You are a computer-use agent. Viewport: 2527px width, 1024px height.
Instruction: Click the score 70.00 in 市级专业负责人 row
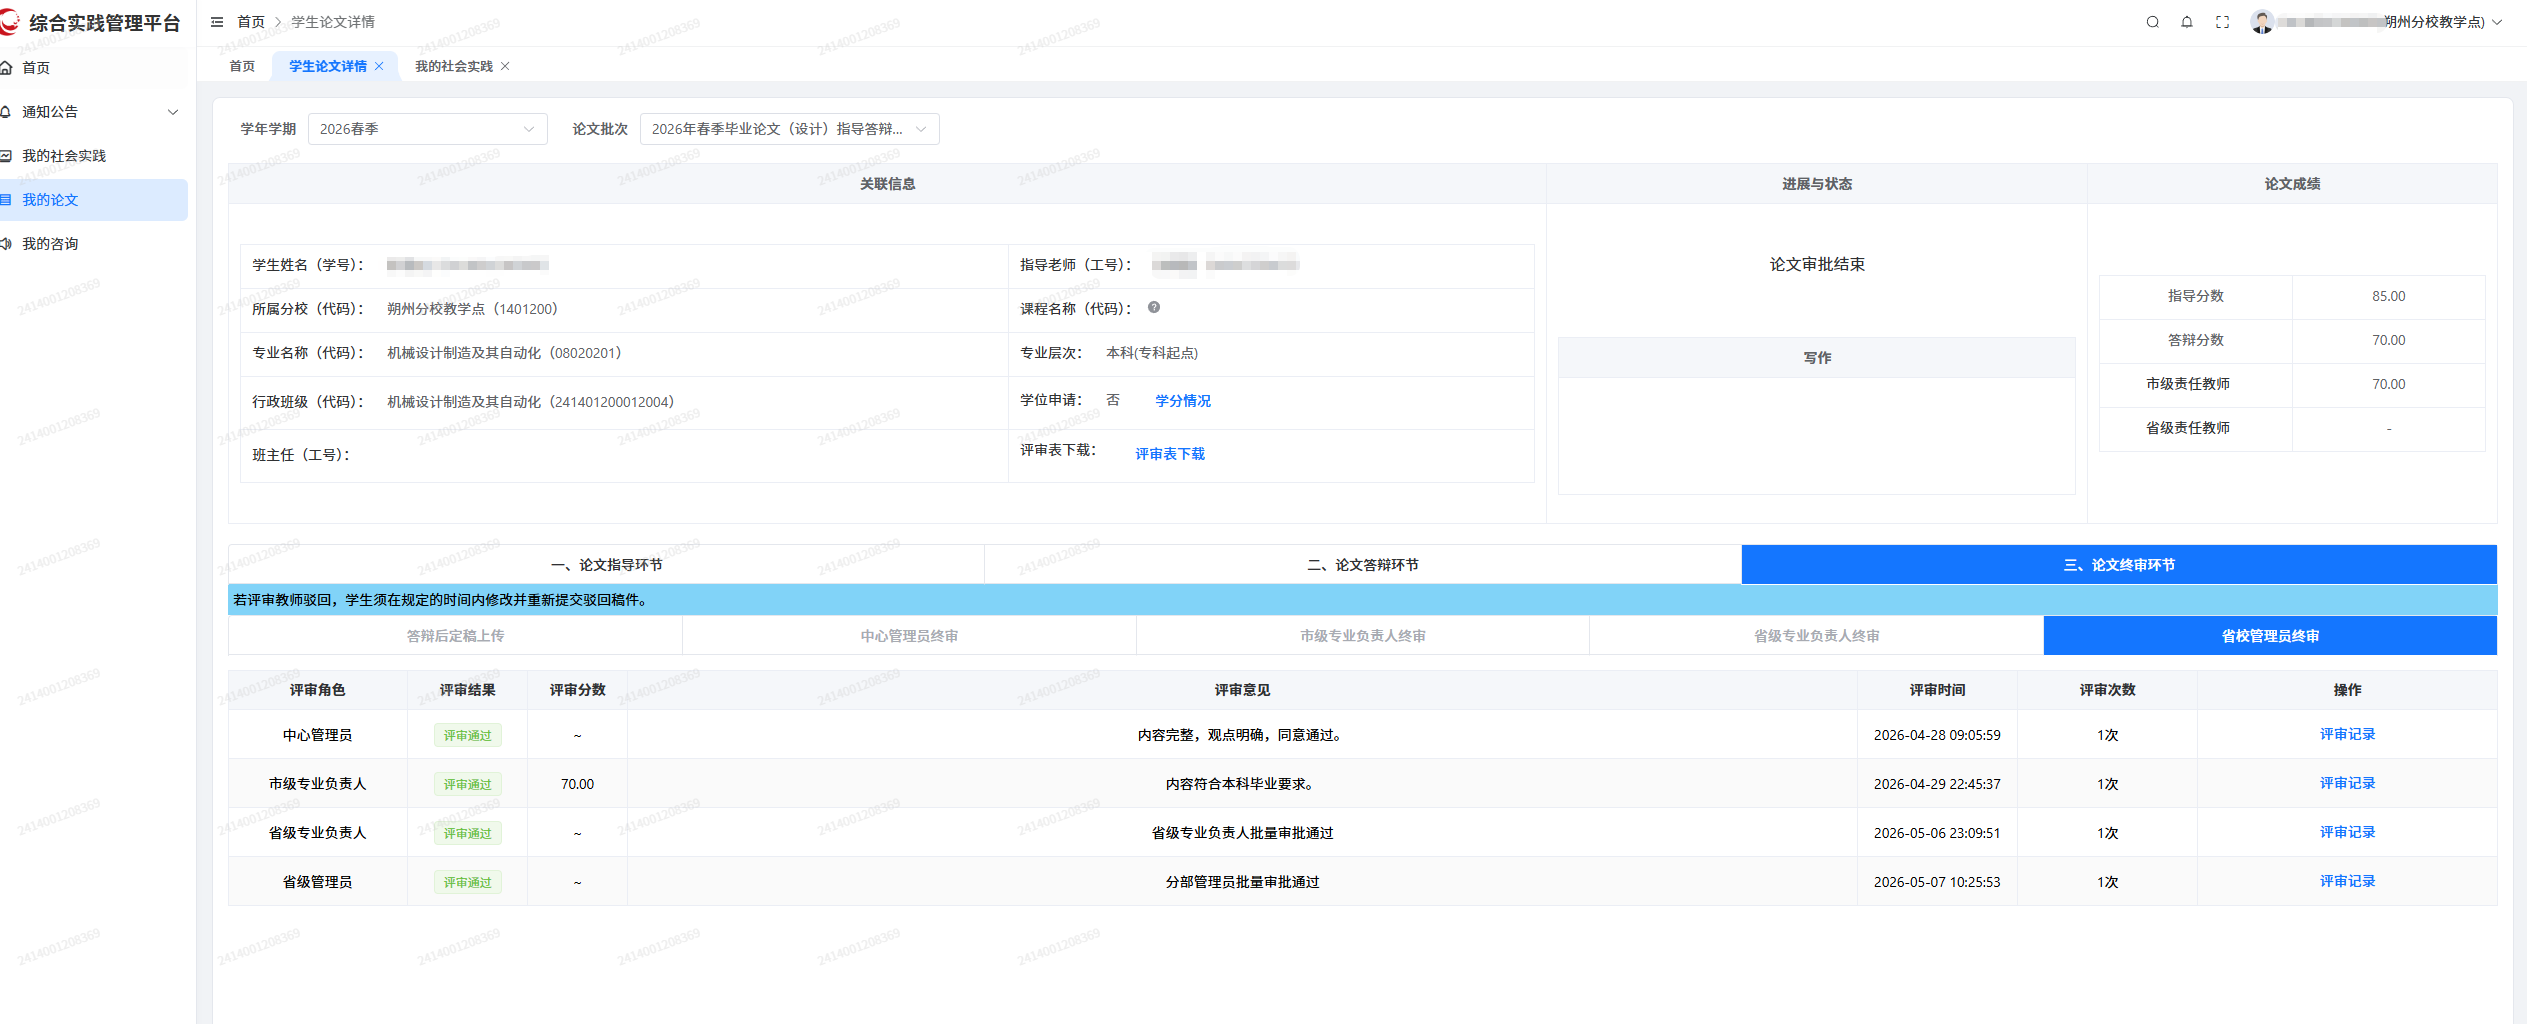click(577, 784)
